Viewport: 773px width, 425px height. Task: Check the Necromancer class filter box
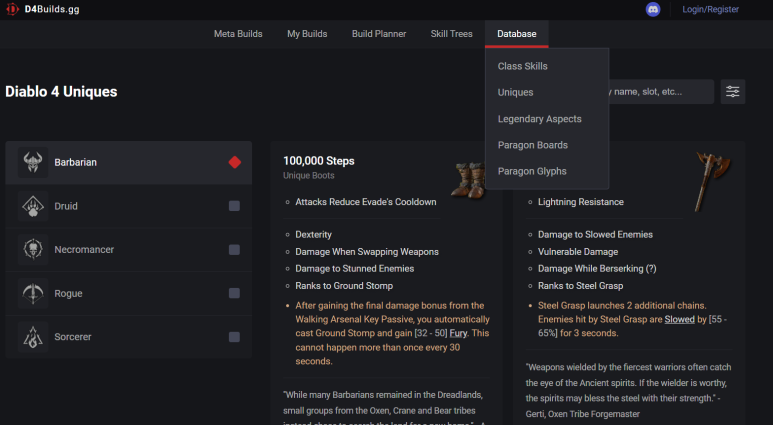point(235,249)
